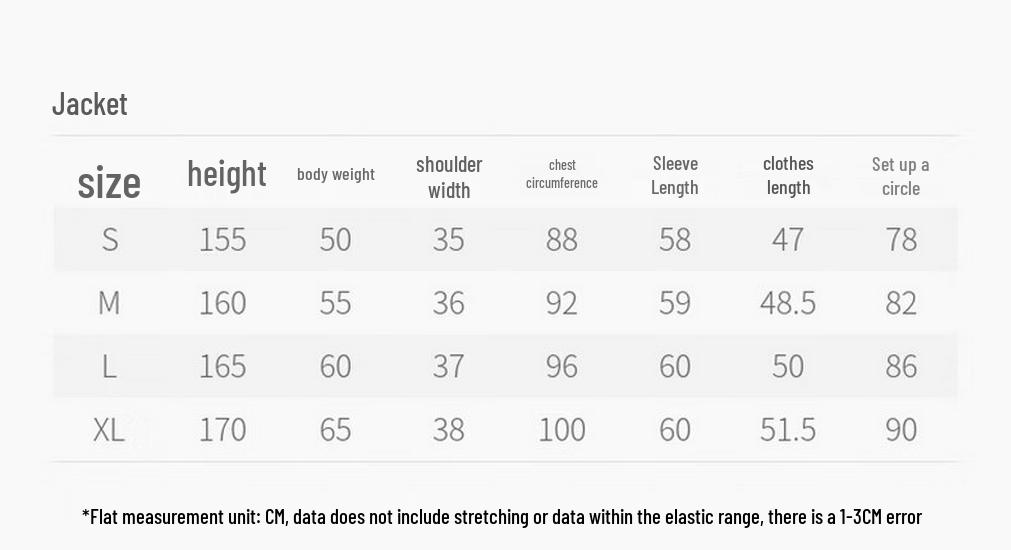Click the chest circumference header
Viewport: 1011px width, 550px height.
coord(562,174)
